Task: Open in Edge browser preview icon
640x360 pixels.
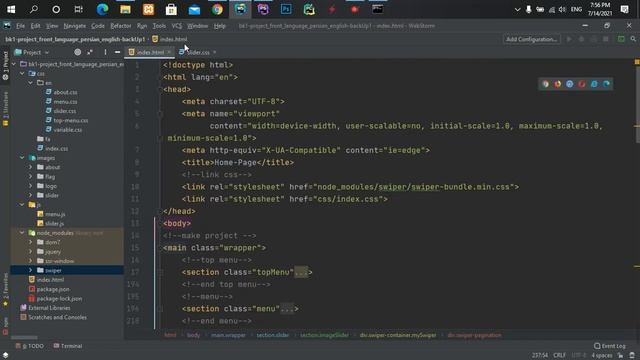Action: (x=607, y=84)
